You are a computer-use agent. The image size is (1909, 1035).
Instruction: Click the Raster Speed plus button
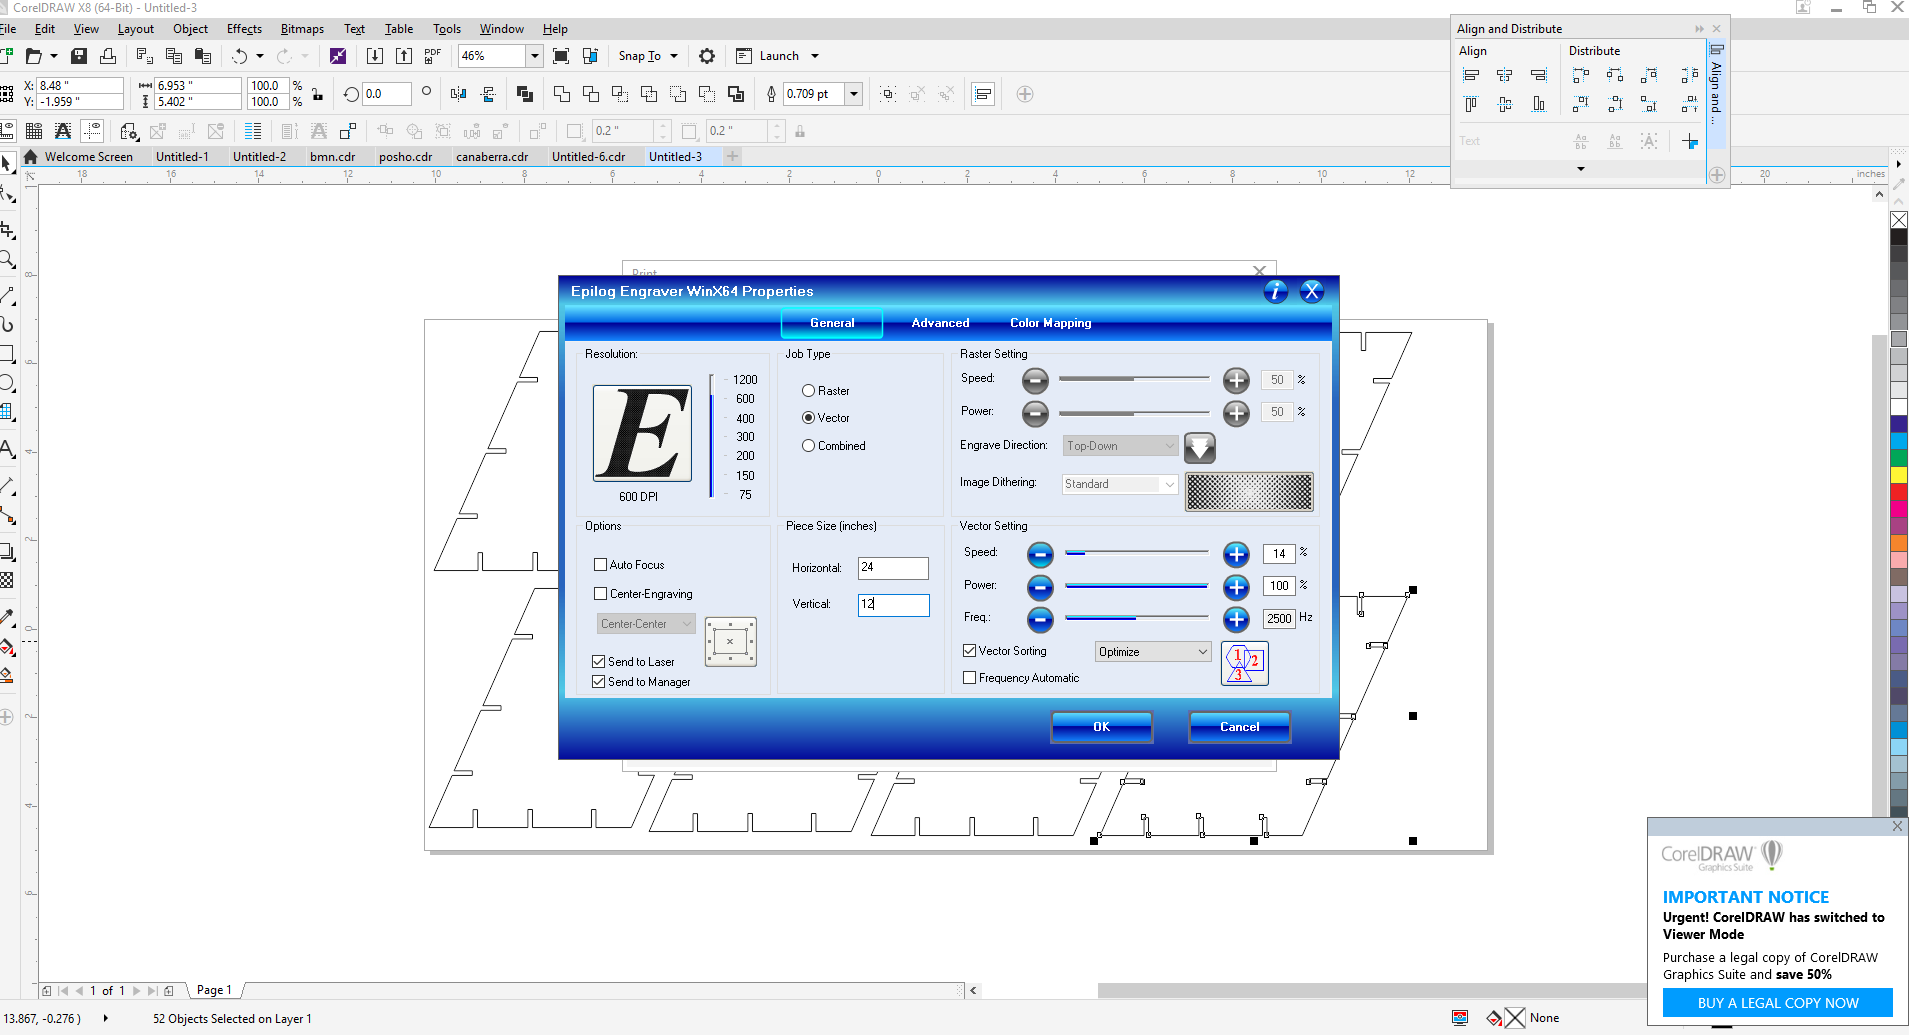pyautogui.click(x=1237, y=380)
